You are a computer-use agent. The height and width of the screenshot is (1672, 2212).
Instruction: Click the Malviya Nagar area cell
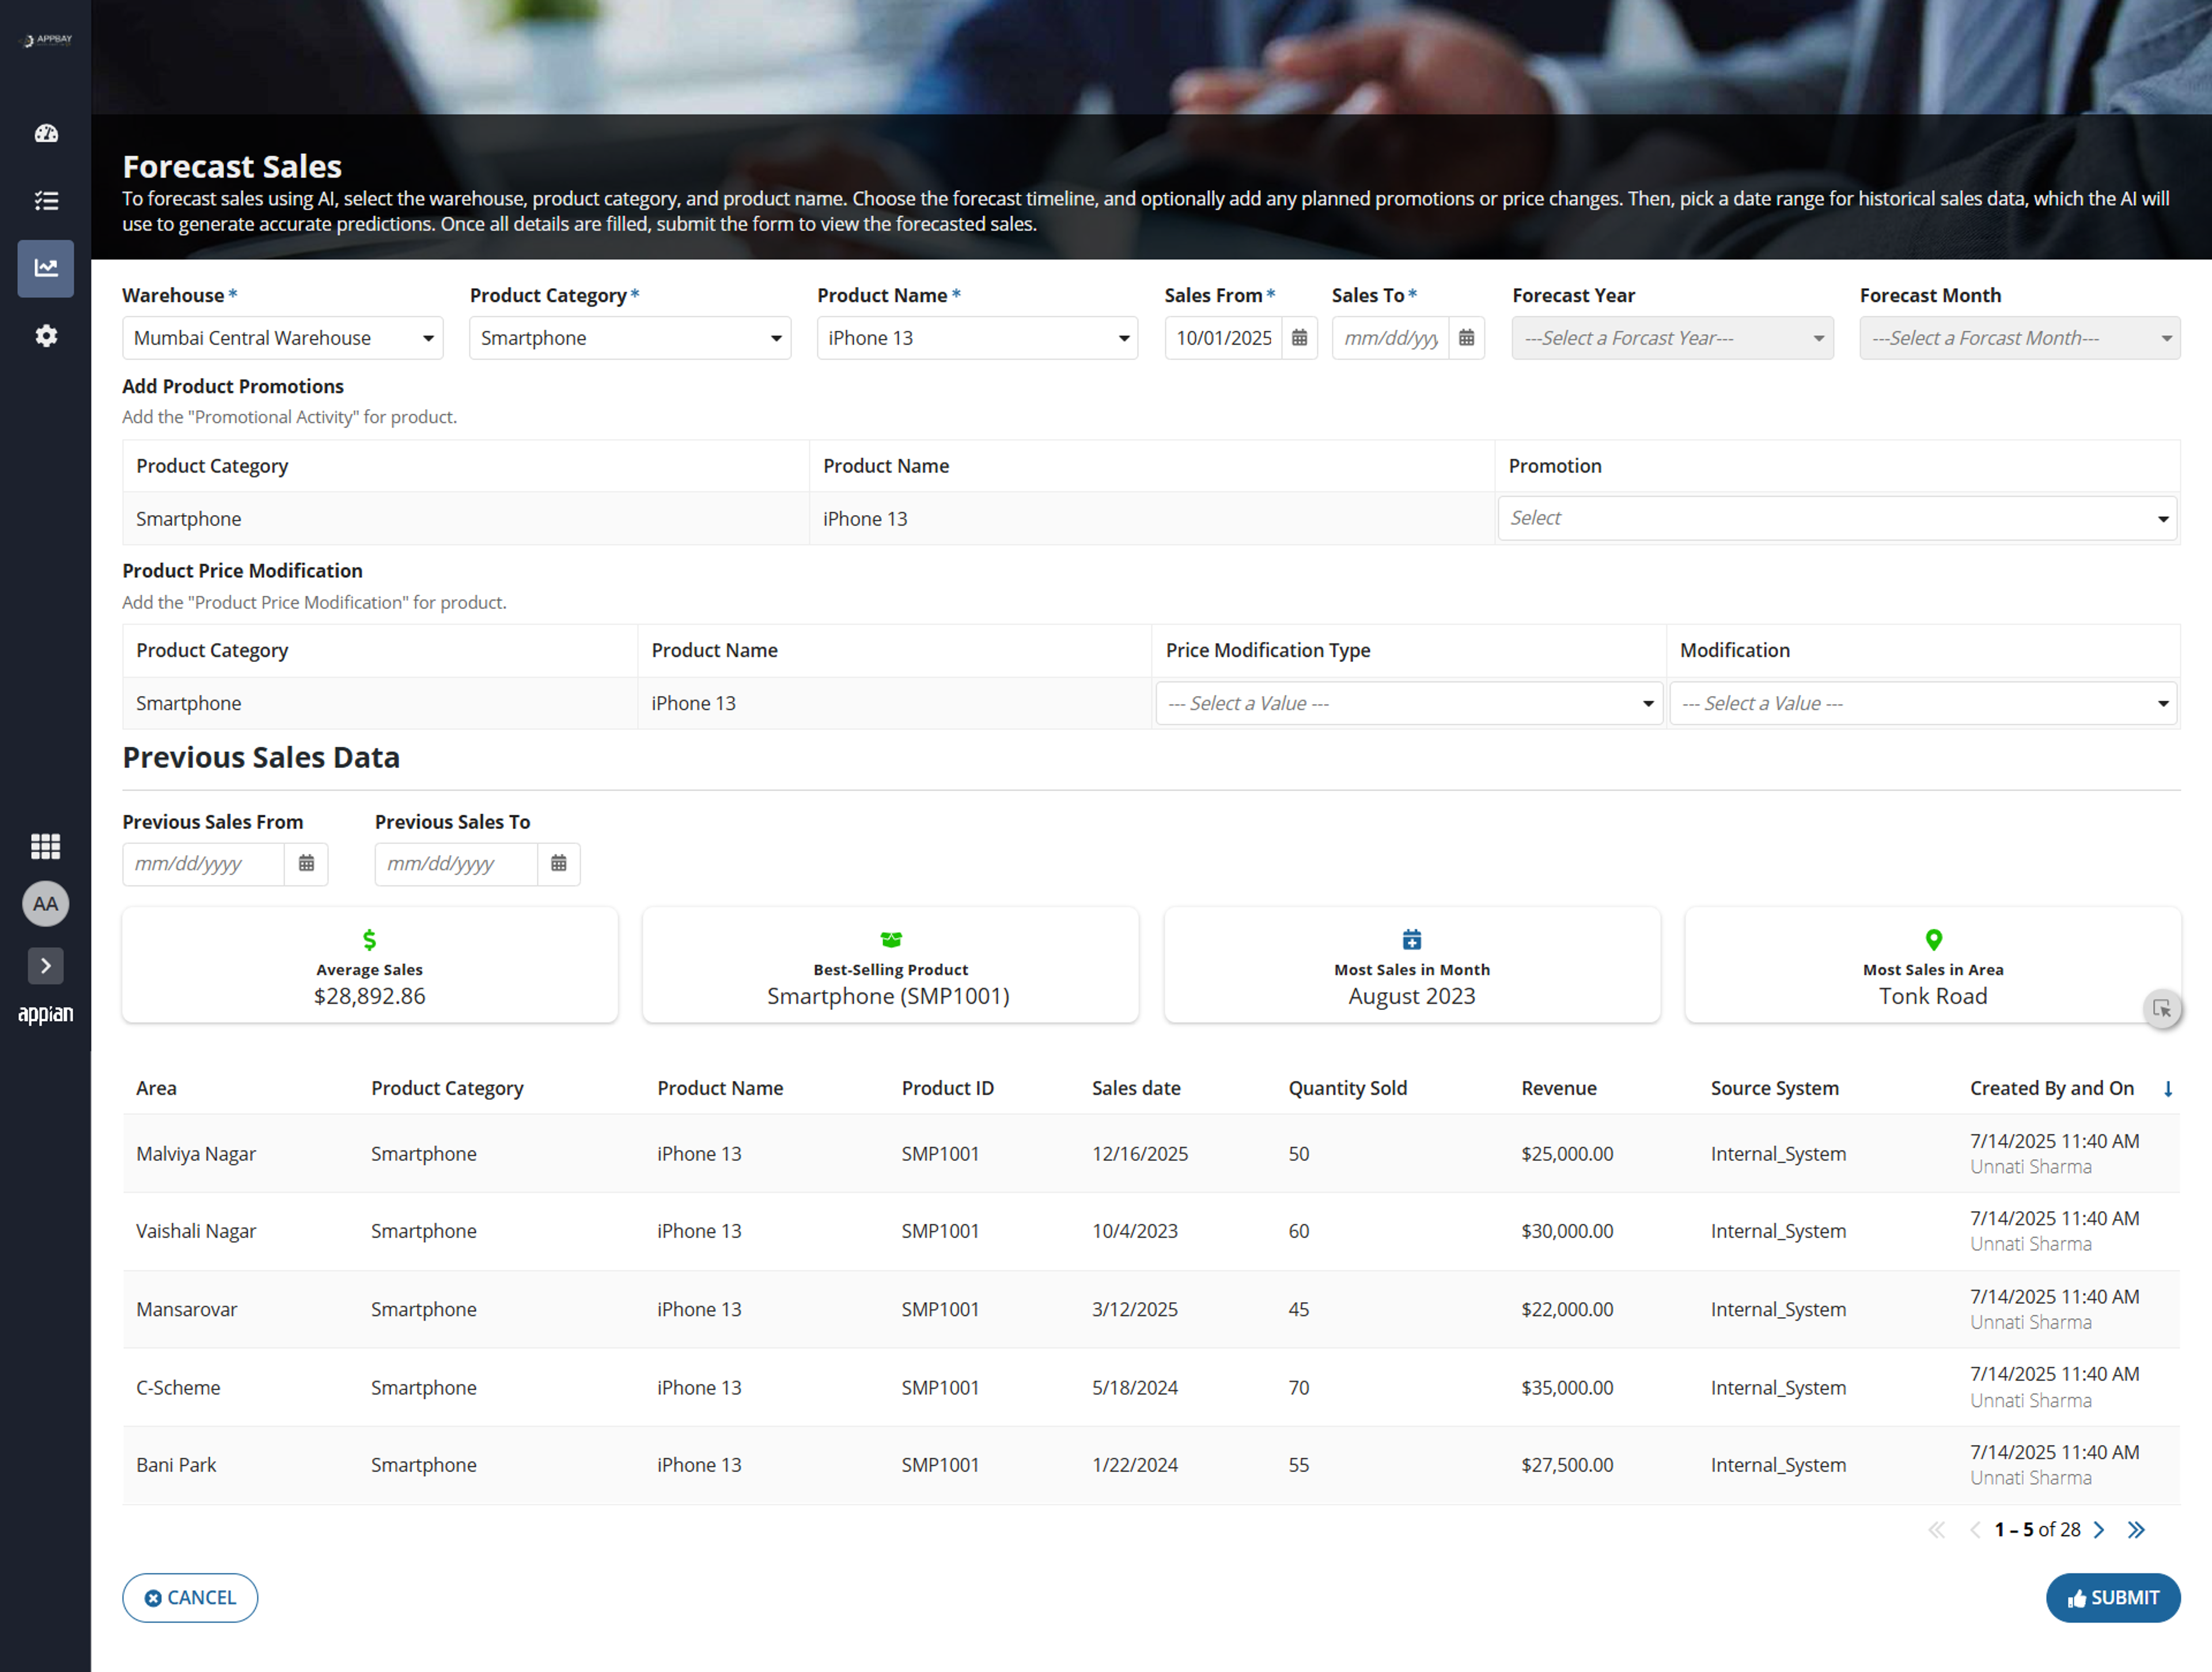click(196, 1154)
